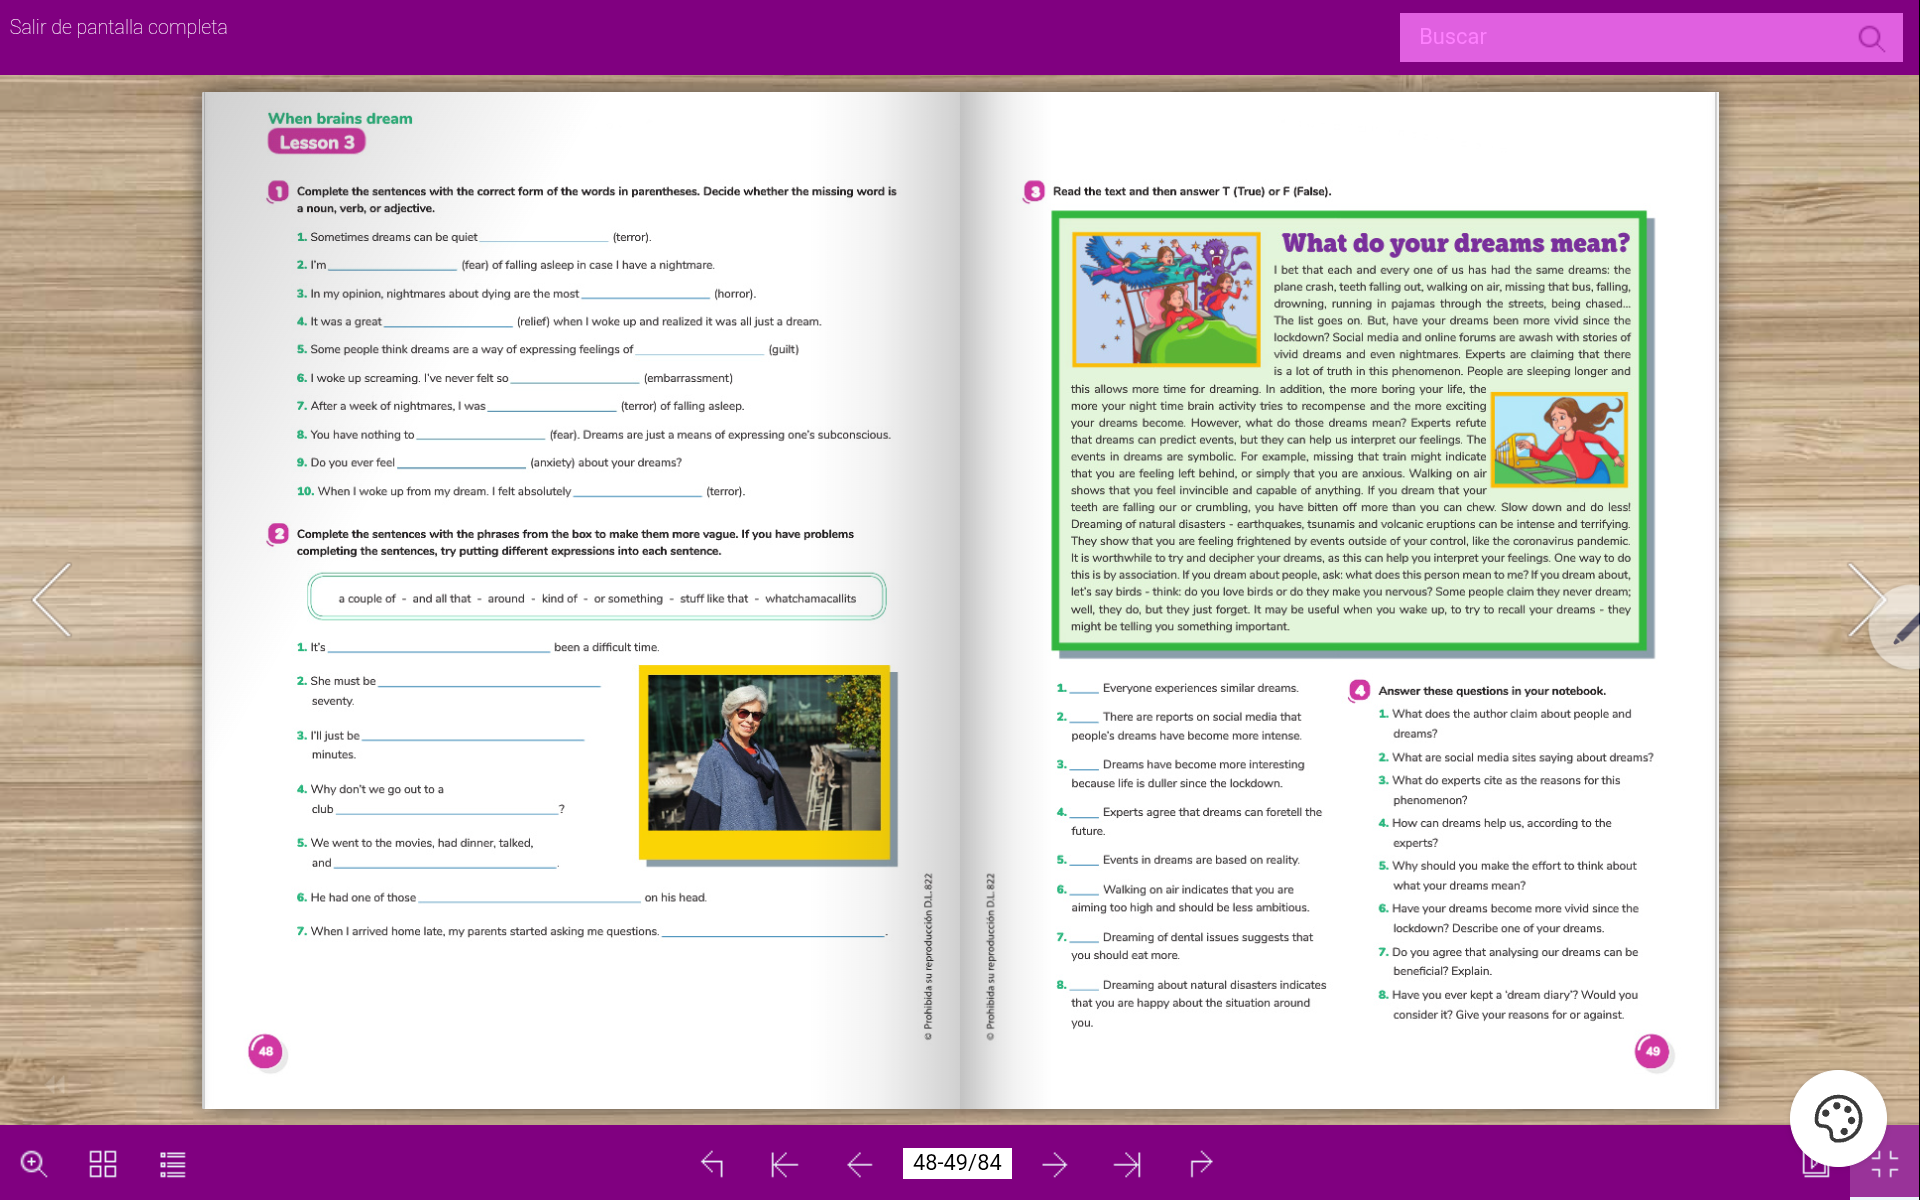The width and height of the screenshot is (1920, 1200).
Task: Flip to previous page with left chevron
Action: click(52, 599)
